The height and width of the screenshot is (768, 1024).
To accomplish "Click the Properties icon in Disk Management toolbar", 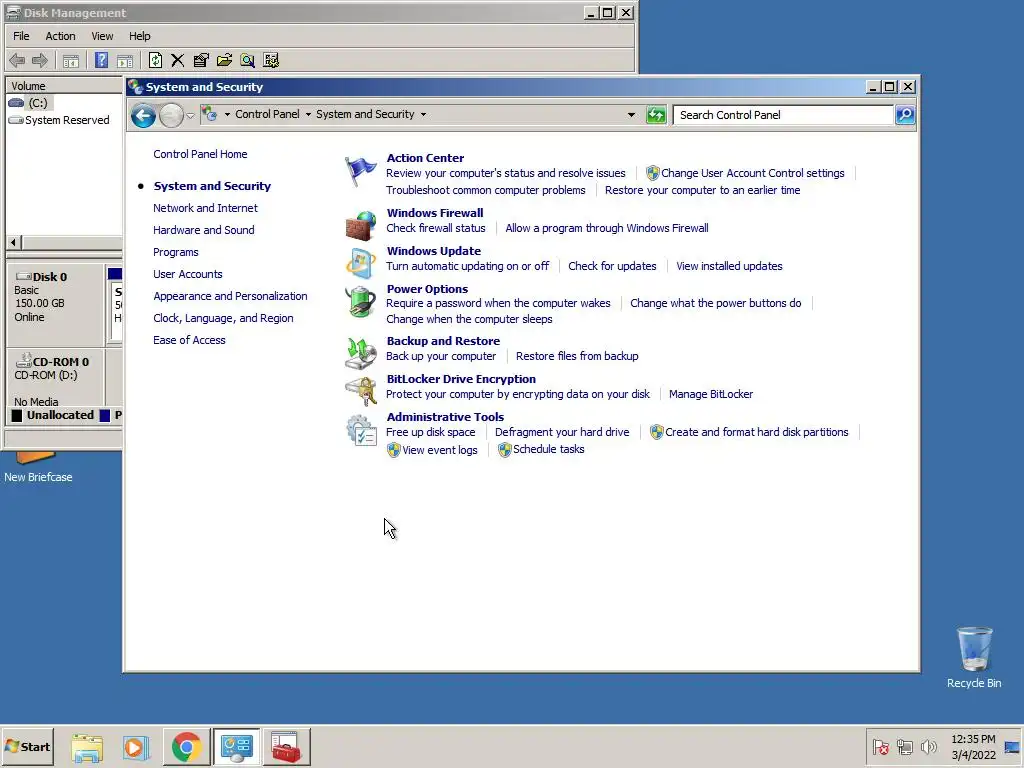I will pos(201,61).
